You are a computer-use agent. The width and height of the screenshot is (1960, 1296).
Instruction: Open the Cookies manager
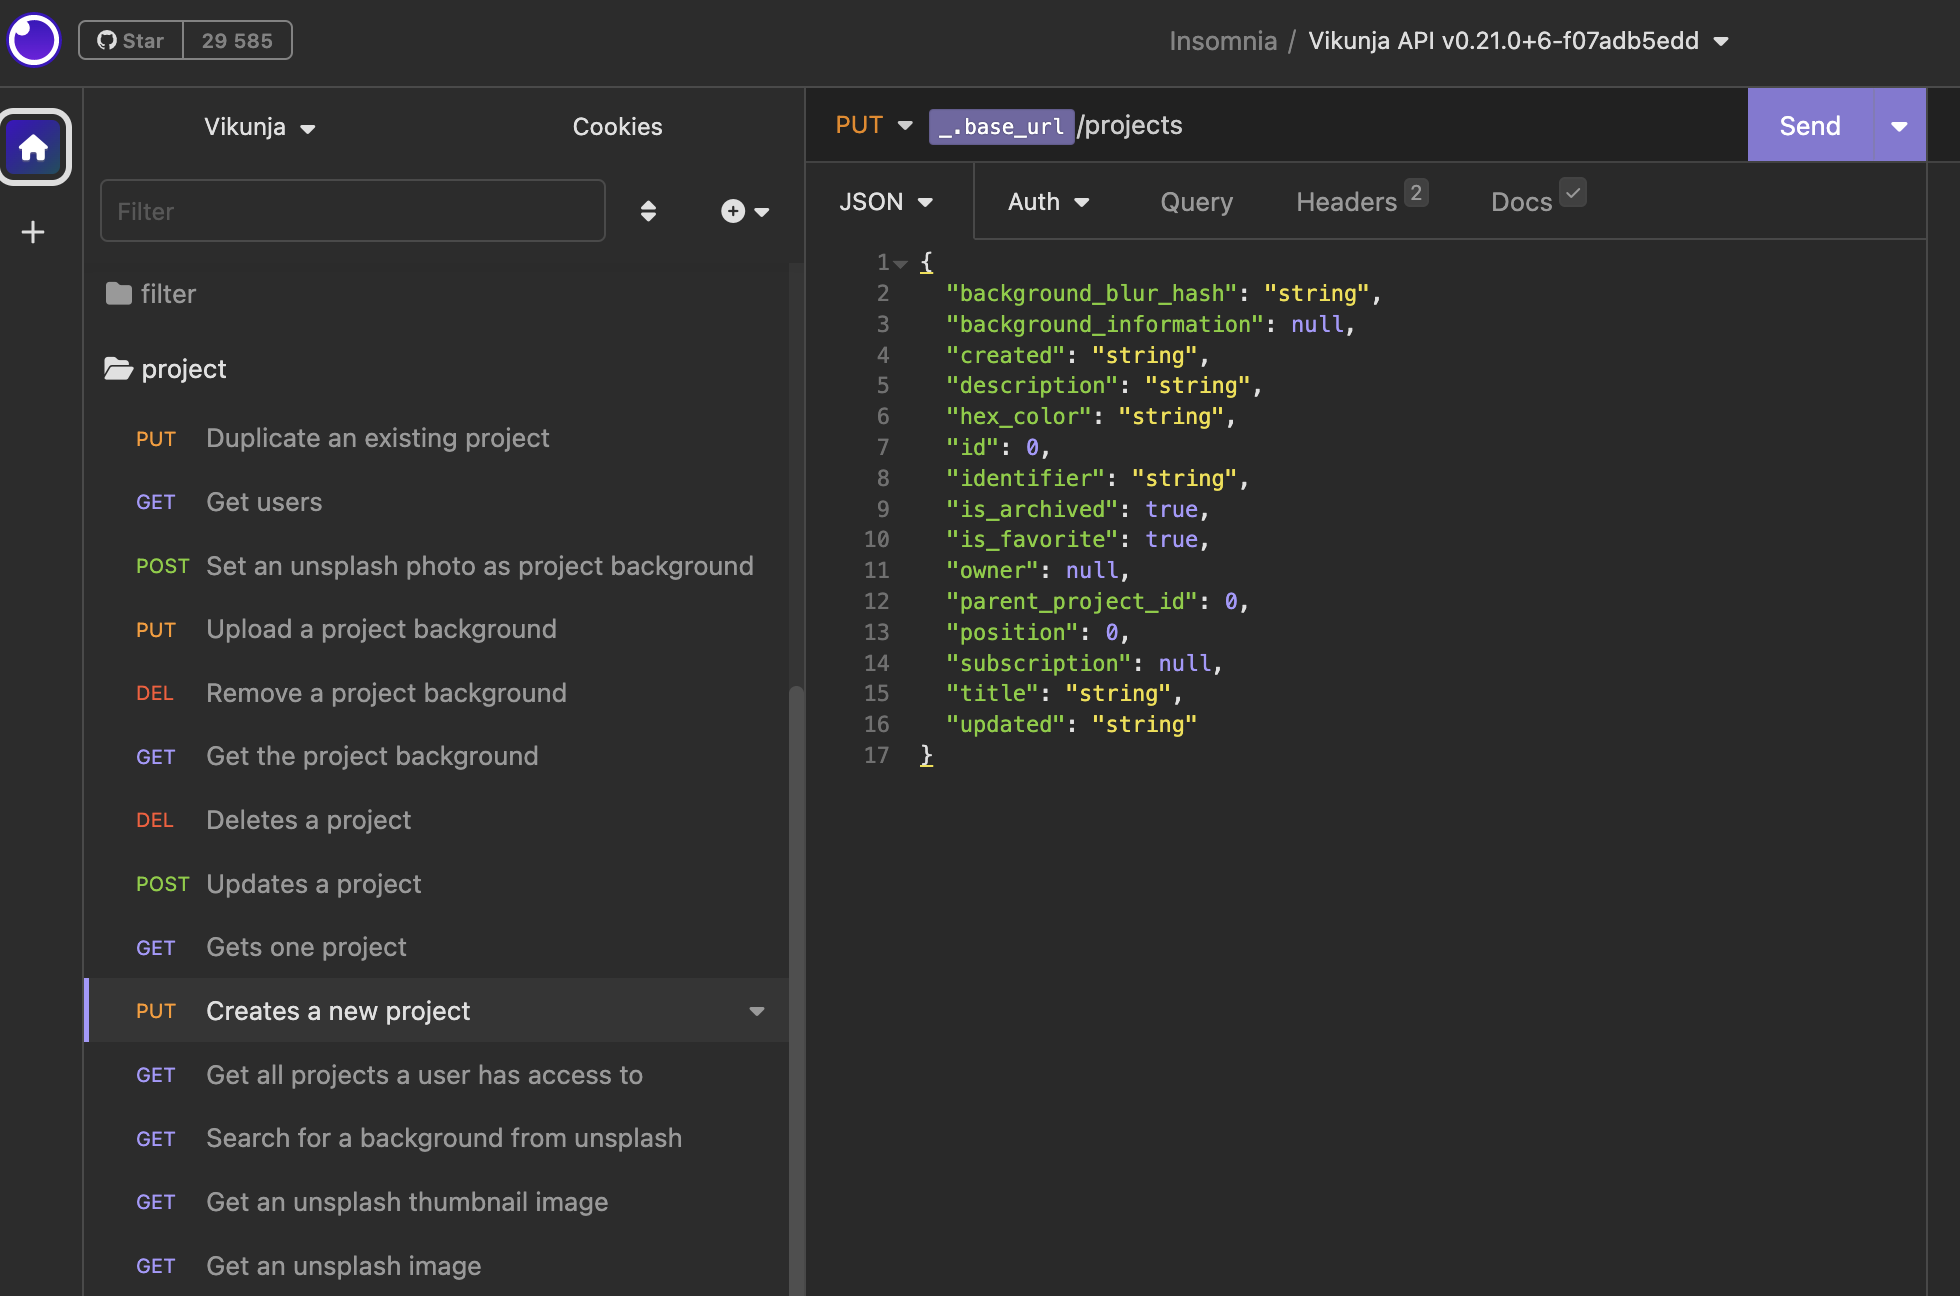[617, 127]
